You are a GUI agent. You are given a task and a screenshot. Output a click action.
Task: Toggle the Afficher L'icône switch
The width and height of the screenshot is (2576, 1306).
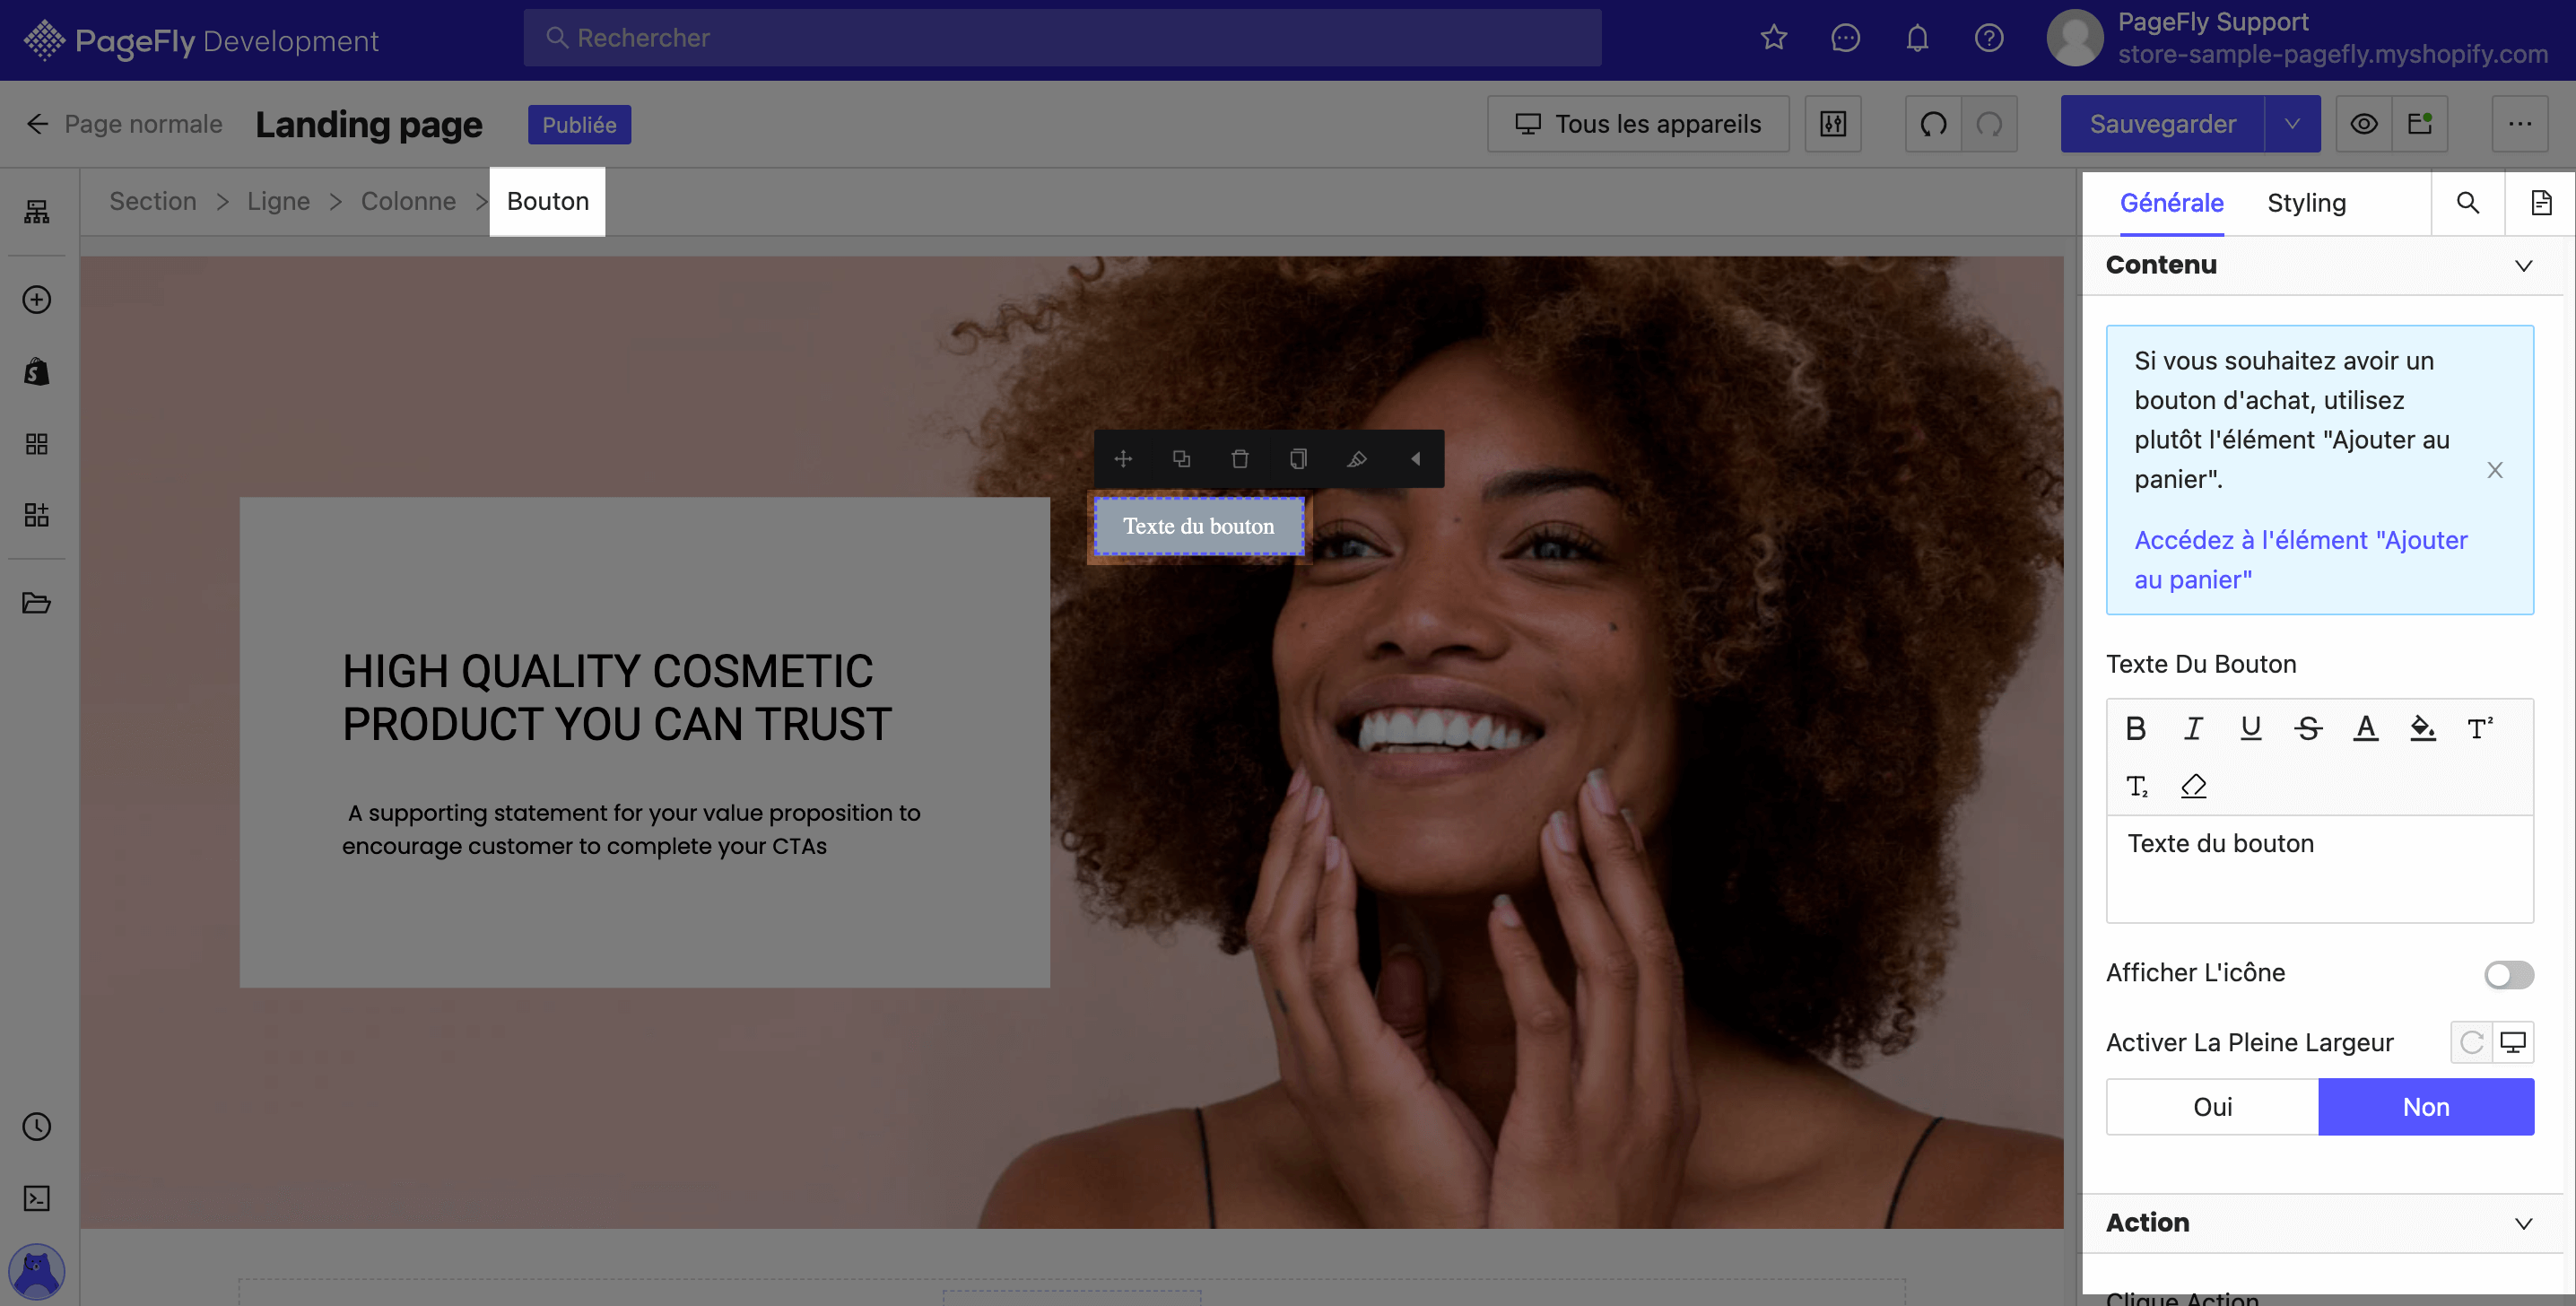pyautogui.click(x=2509, y=975)
